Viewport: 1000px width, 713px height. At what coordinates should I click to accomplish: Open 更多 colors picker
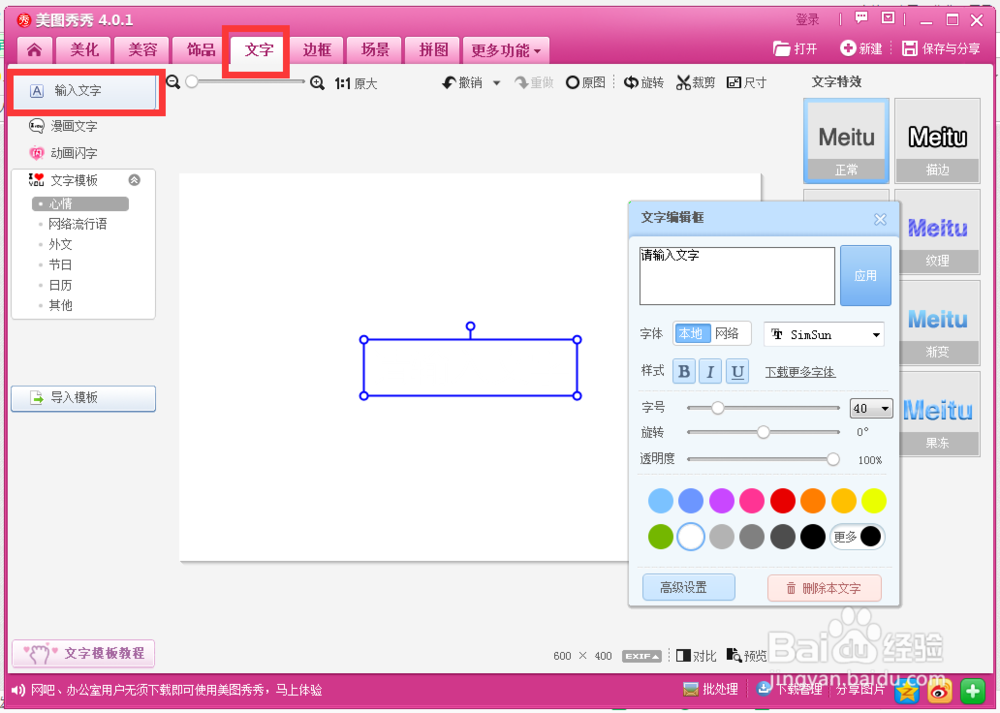(x=857, y=537)
